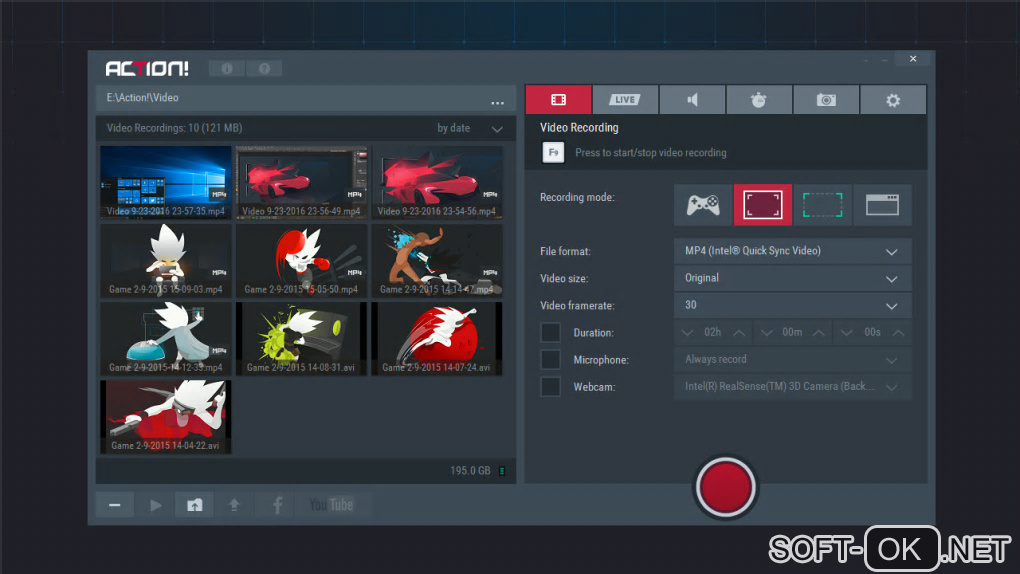
Task: Click the Action! logo
Action: tap(147, 68)
